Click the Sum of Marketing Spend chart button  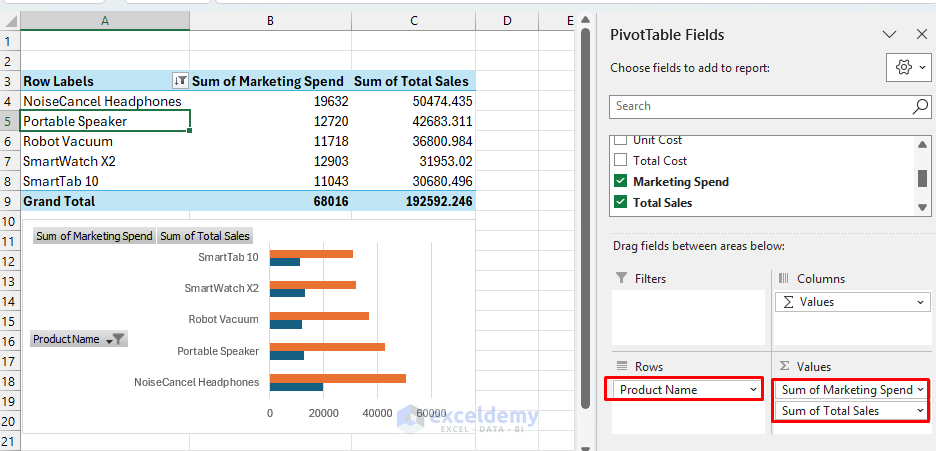(x=94, y=236)
